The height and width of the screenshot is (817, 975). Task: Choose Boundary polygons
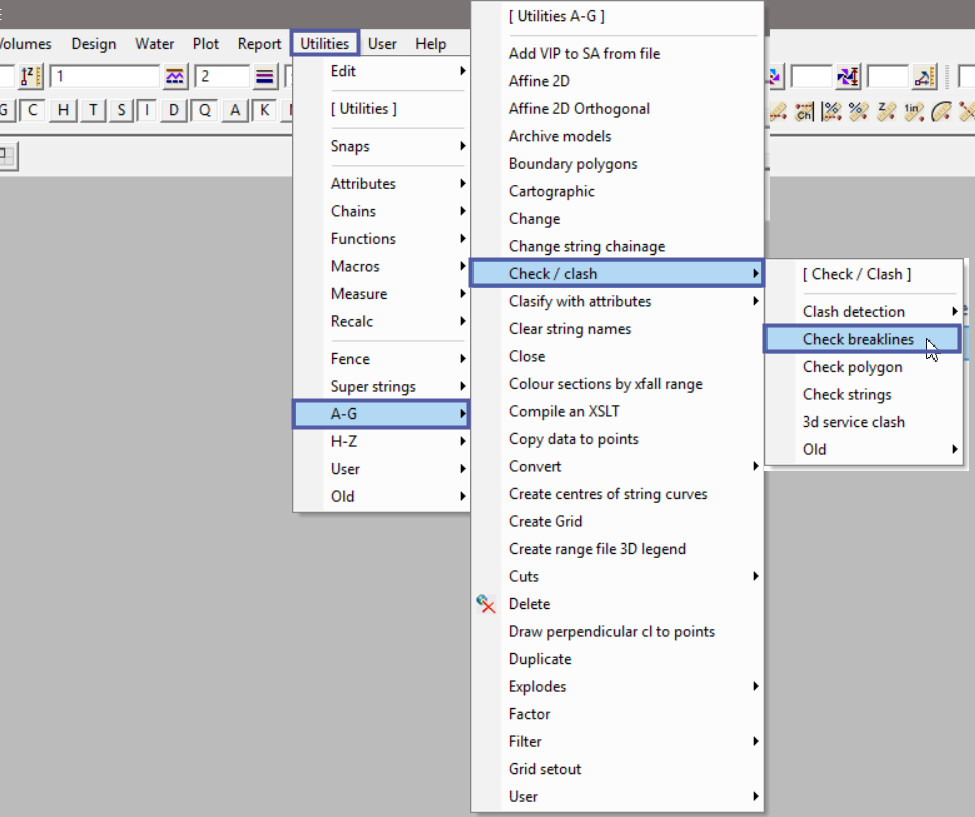[617, 164]
